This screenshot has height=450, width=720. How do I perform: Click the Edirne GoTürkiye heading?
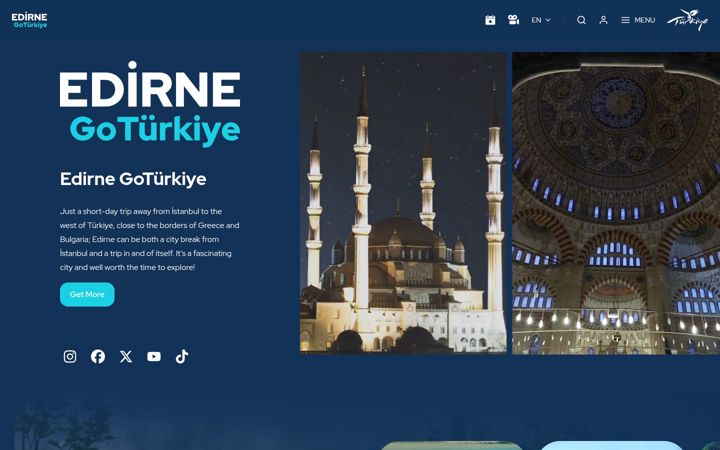point(133,179)
